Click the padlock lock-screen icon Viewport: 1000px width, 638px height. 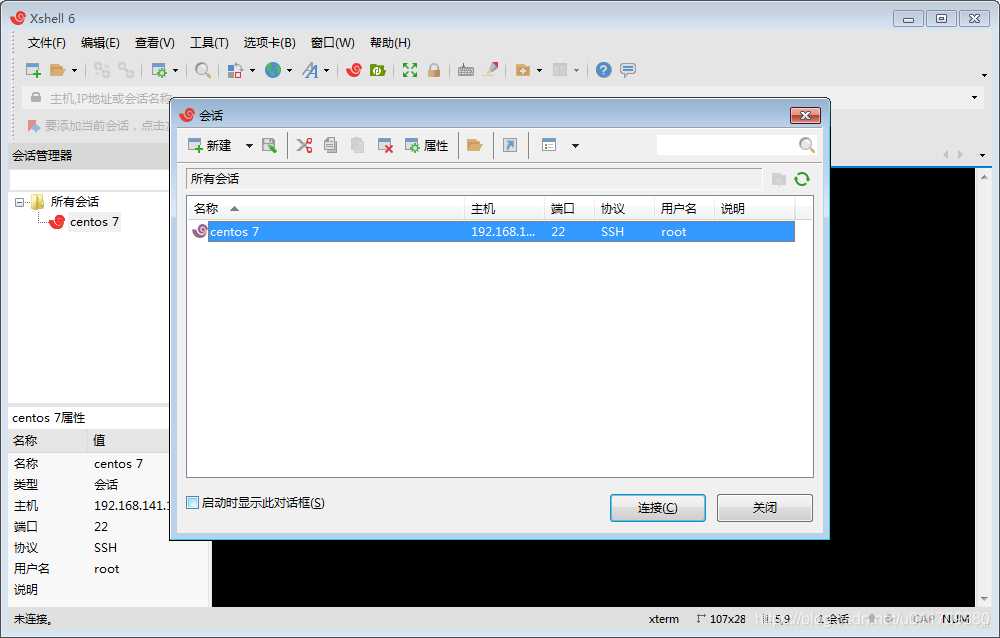tap(434, 70)
